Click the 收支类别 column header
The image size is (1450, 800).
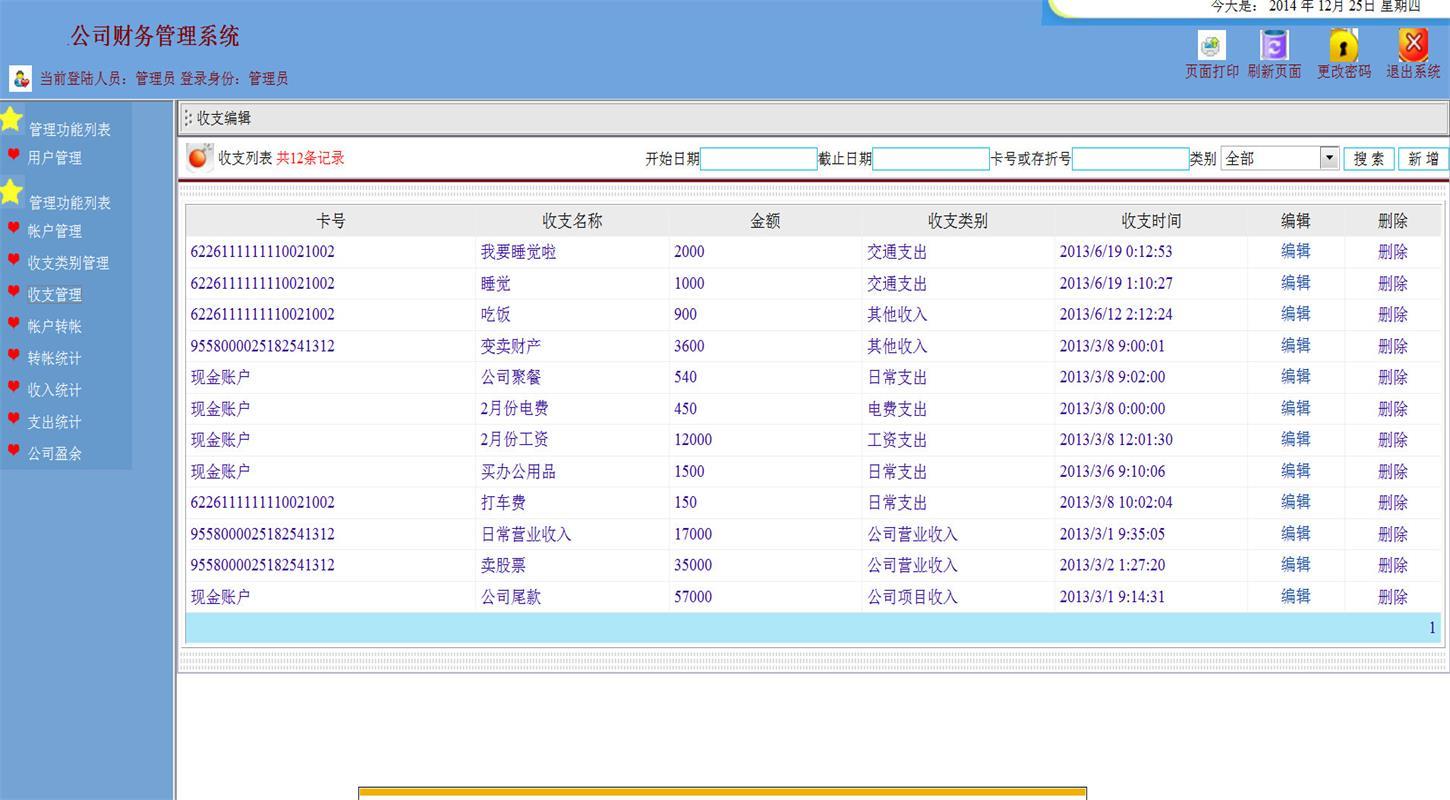coord(957,221)
